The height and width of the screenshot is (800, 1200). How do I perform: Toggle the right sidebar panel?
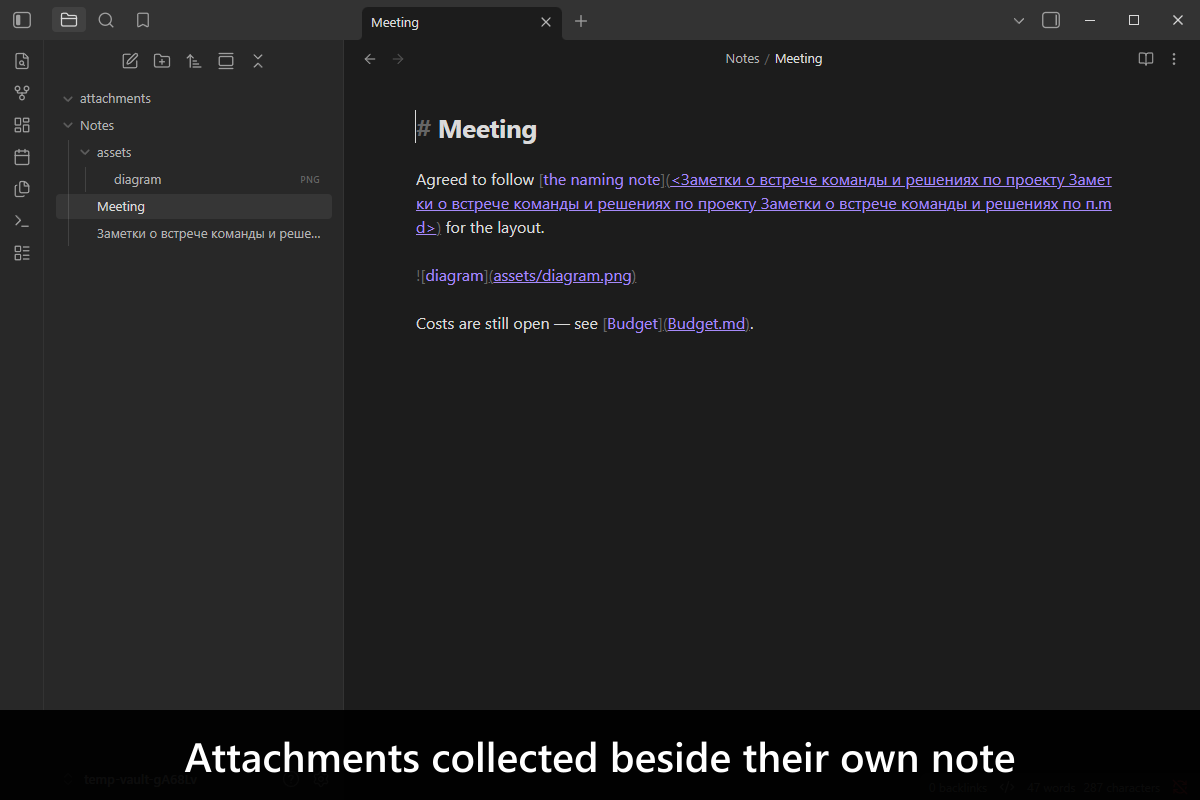click(1051, 20)
